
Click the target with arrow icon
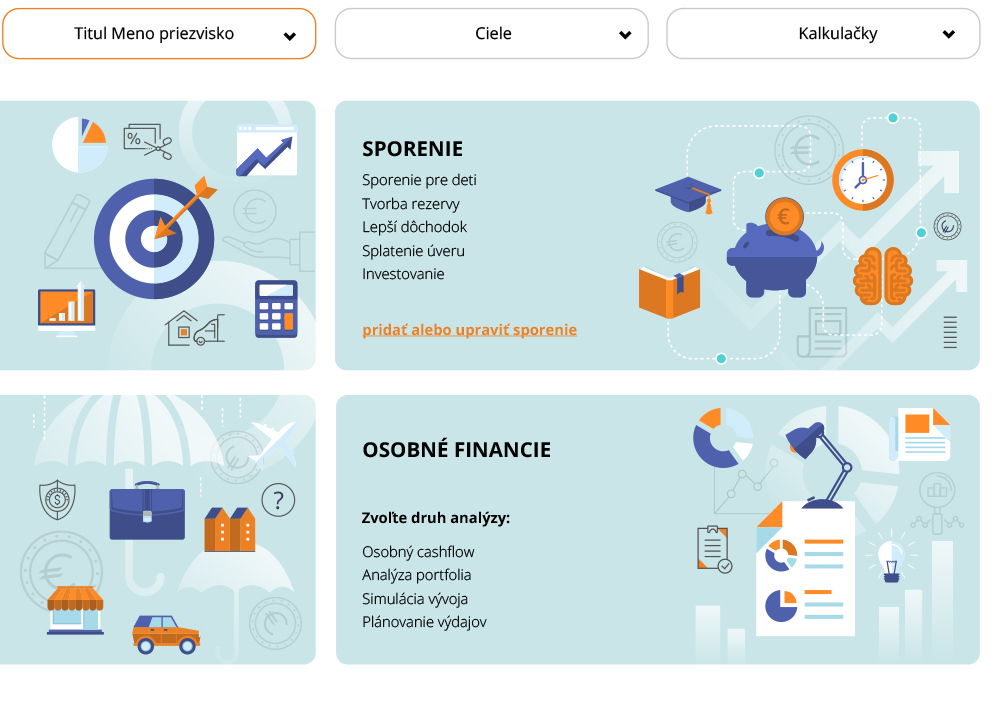tap(155, 240)
